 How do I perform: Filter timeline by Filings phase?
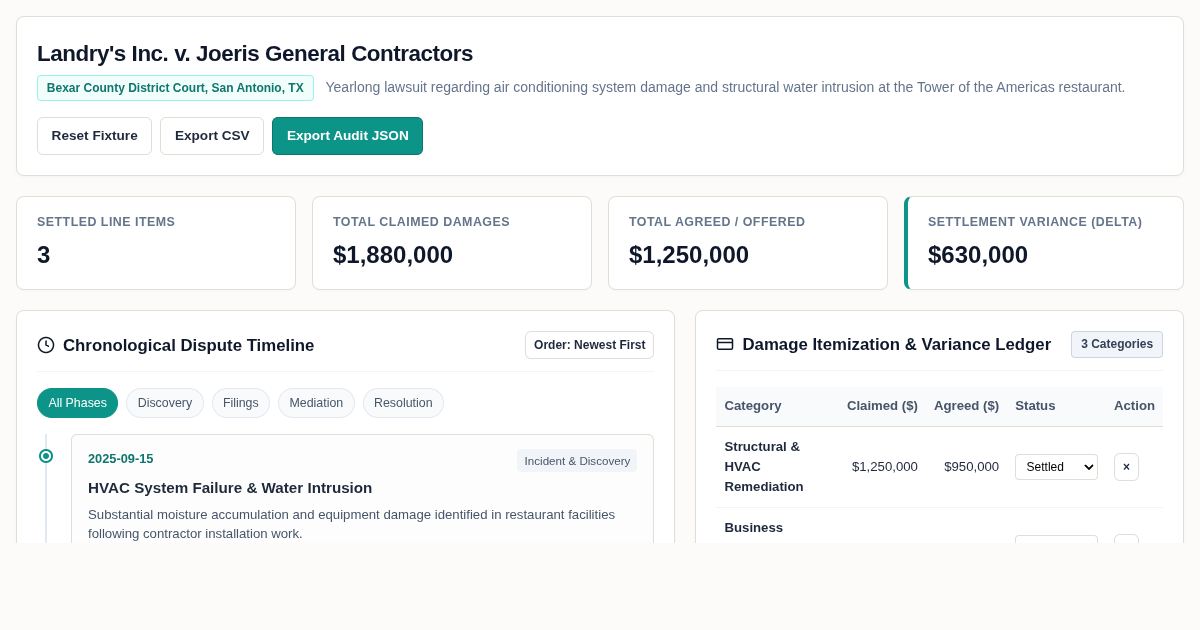241,403
